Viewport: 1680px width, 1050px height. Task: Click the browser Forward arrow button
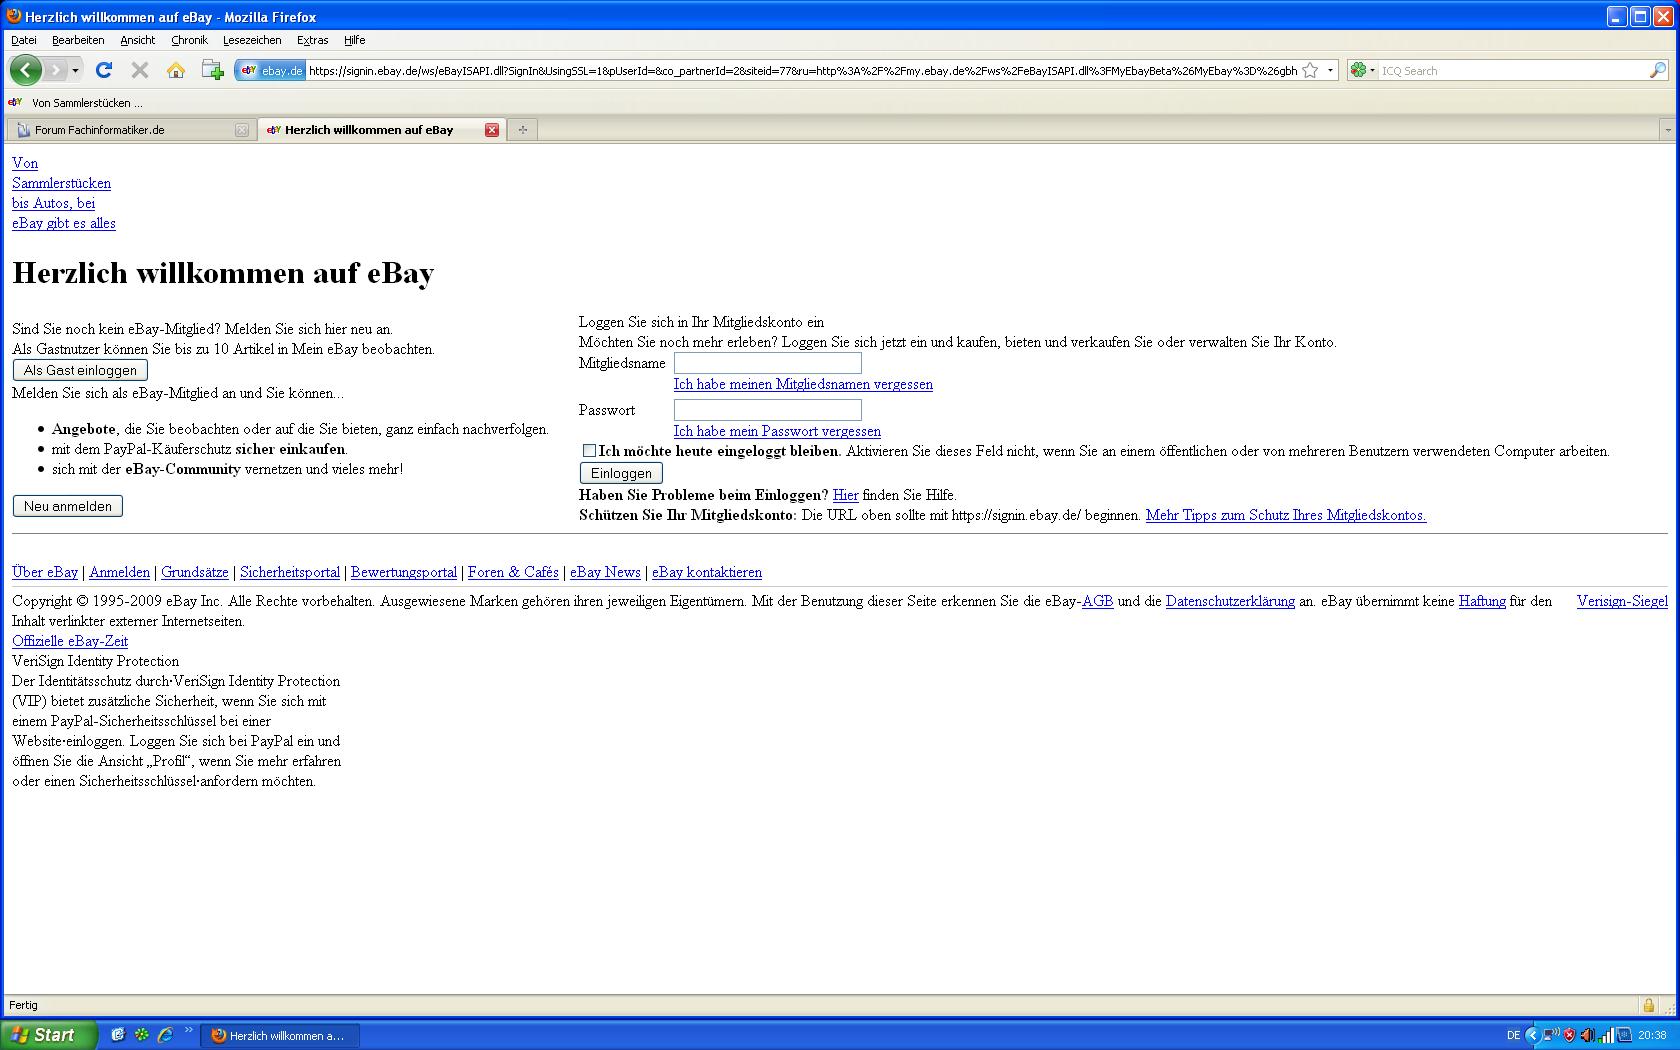point(56,70)
